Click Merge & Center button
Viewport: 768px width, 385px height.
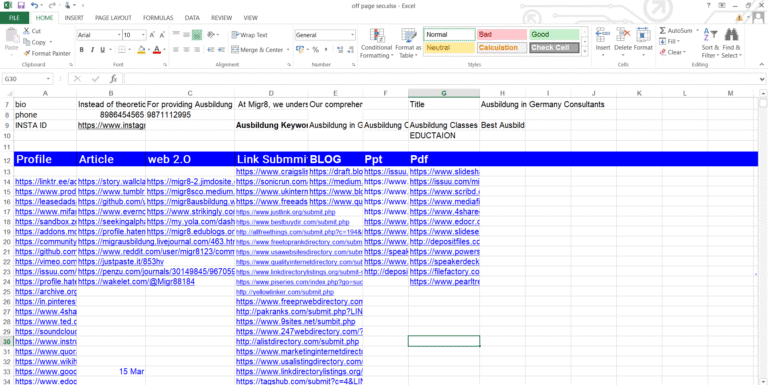[x=257, y=49]
